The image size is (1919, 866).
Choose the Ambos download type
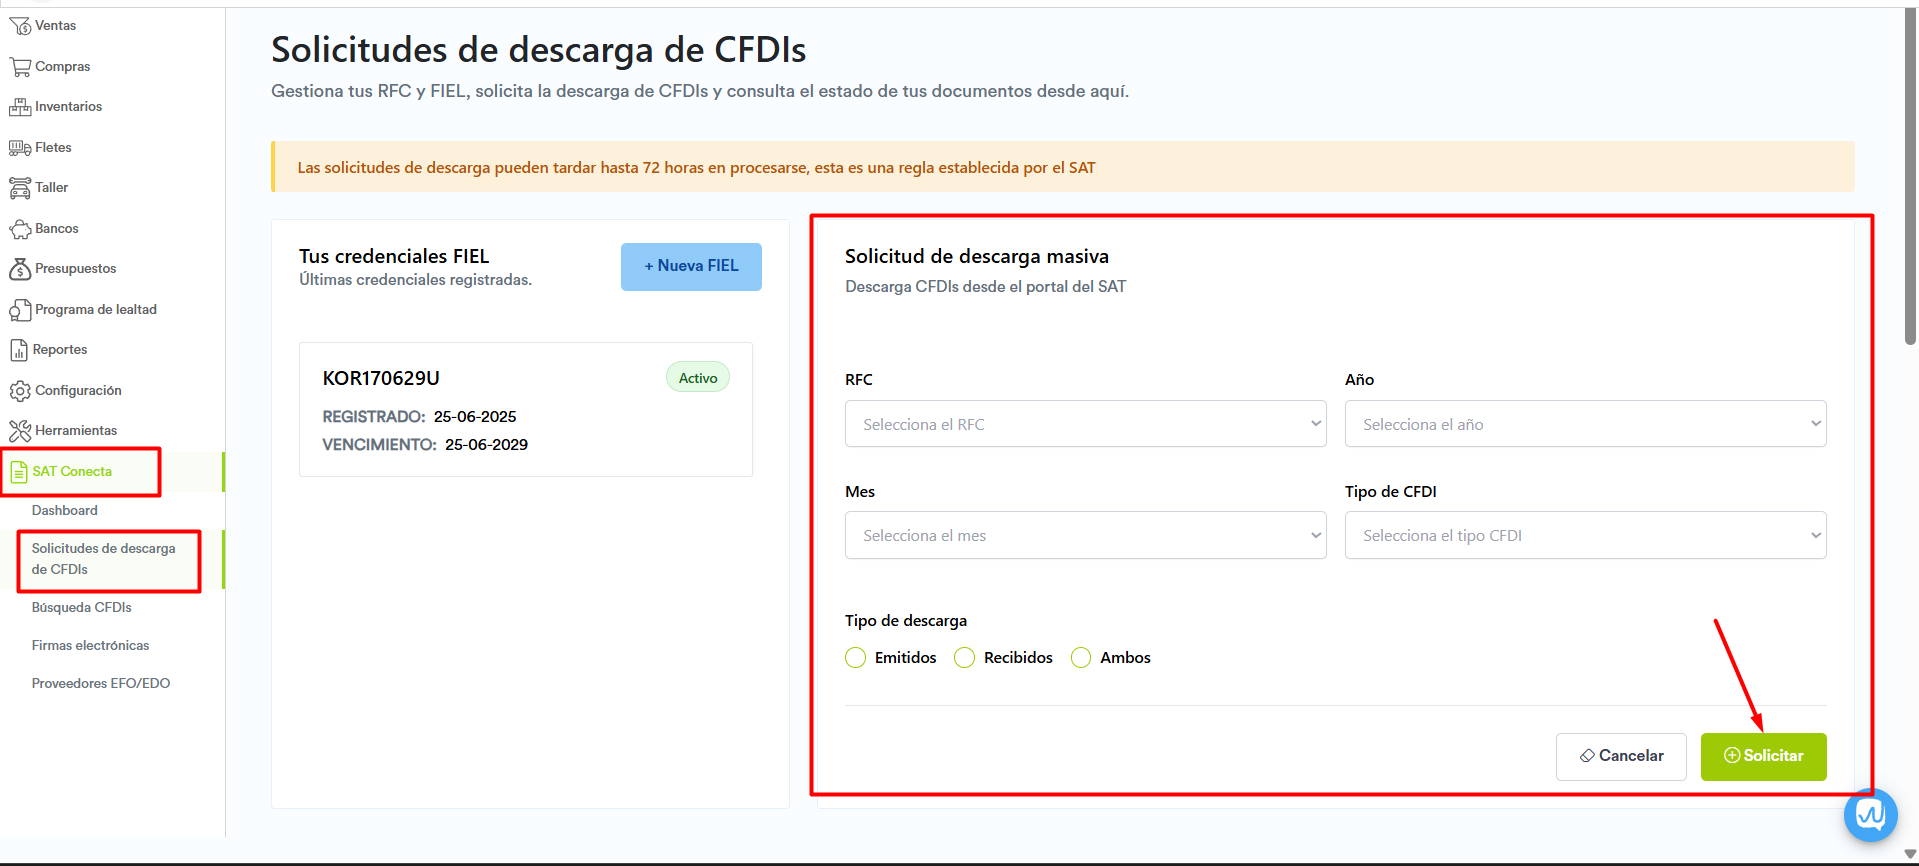pos(1081,658)
